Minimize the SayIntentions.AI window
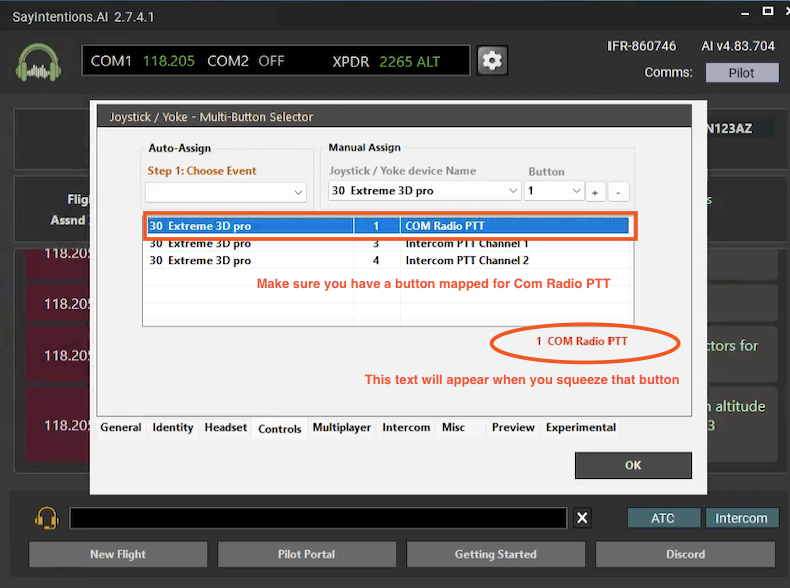This screenshot has width=790, height=588. pyautogui.click(x=745, y=13)
